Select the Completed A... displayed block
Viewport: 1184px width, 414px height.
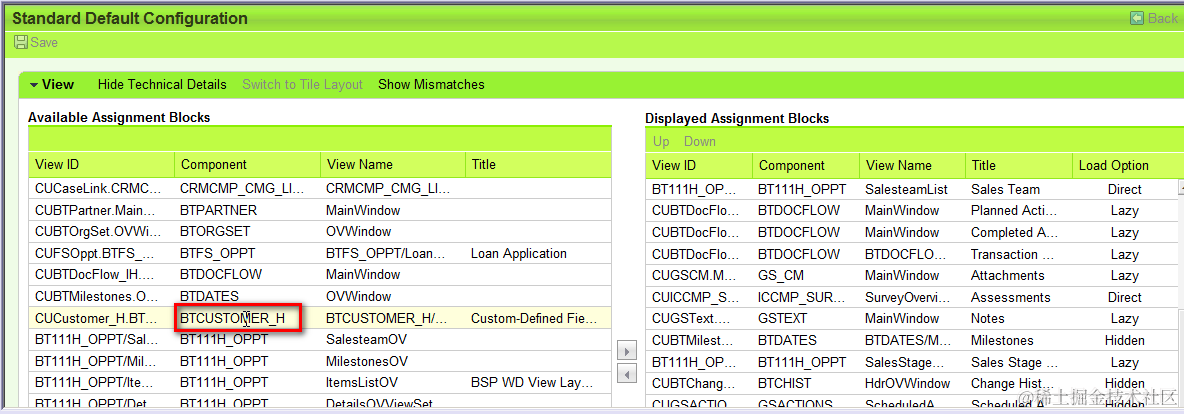(x=1018, y=232)
